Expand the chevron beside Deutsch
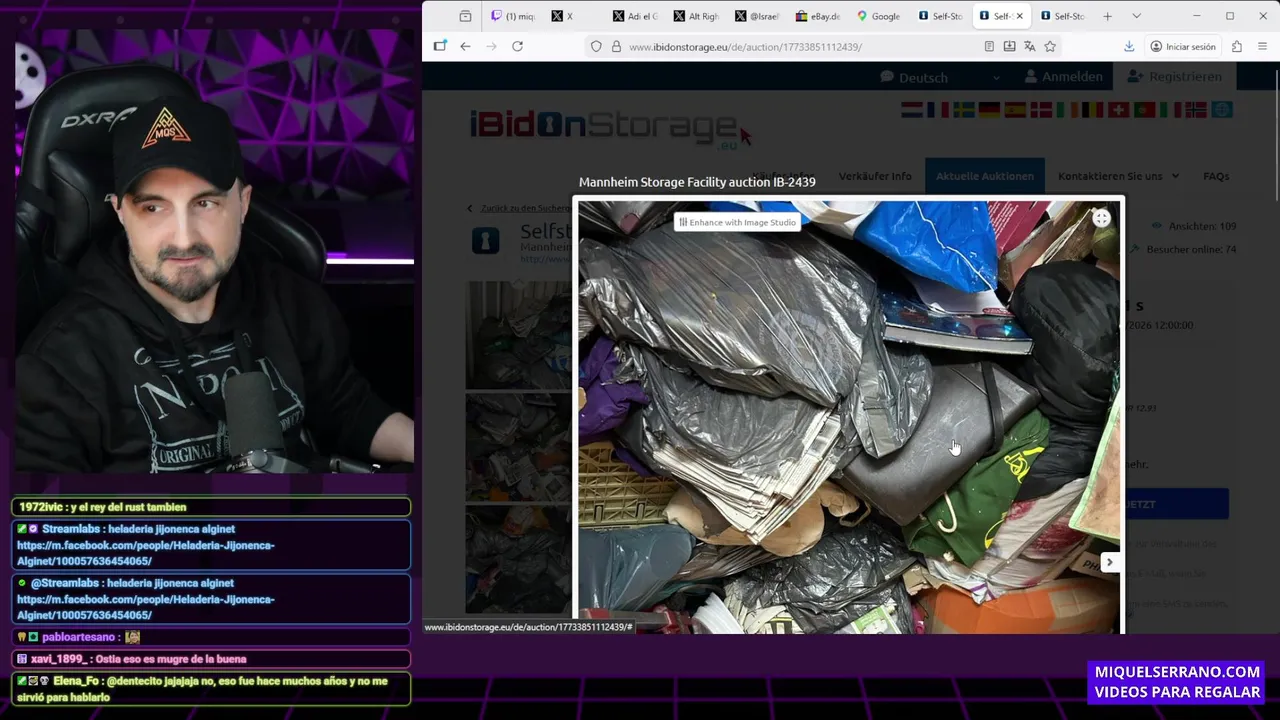Viewport: 1280px width, 720px height. click(x=995, y=77)
